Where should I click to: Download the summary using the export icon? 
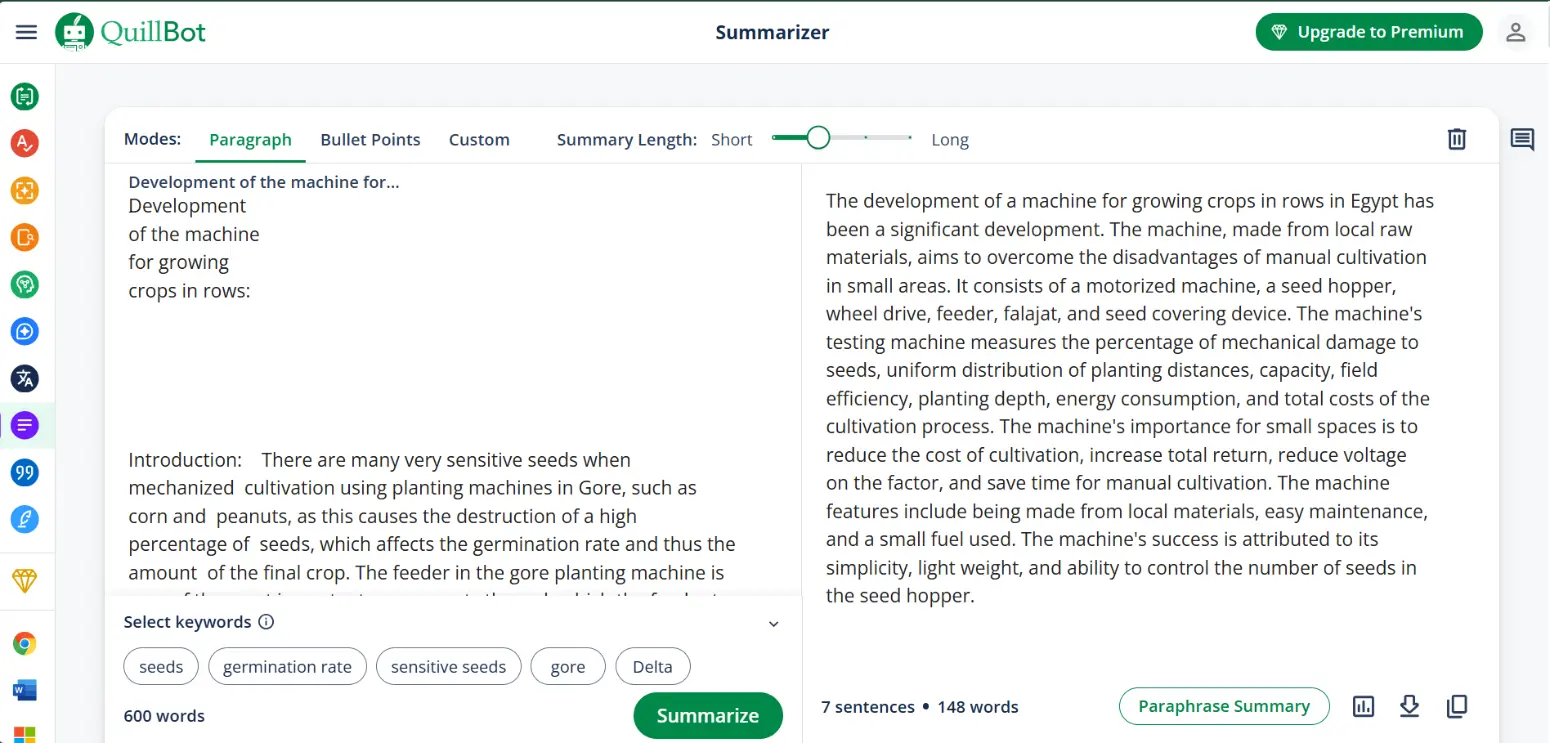1410,706
